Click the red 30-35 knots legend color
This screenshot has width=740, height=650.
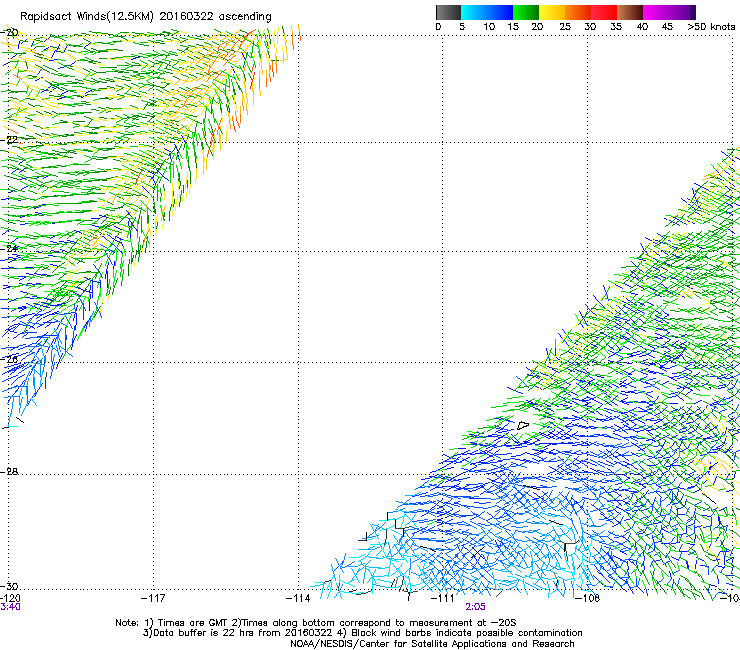(604, 12)
